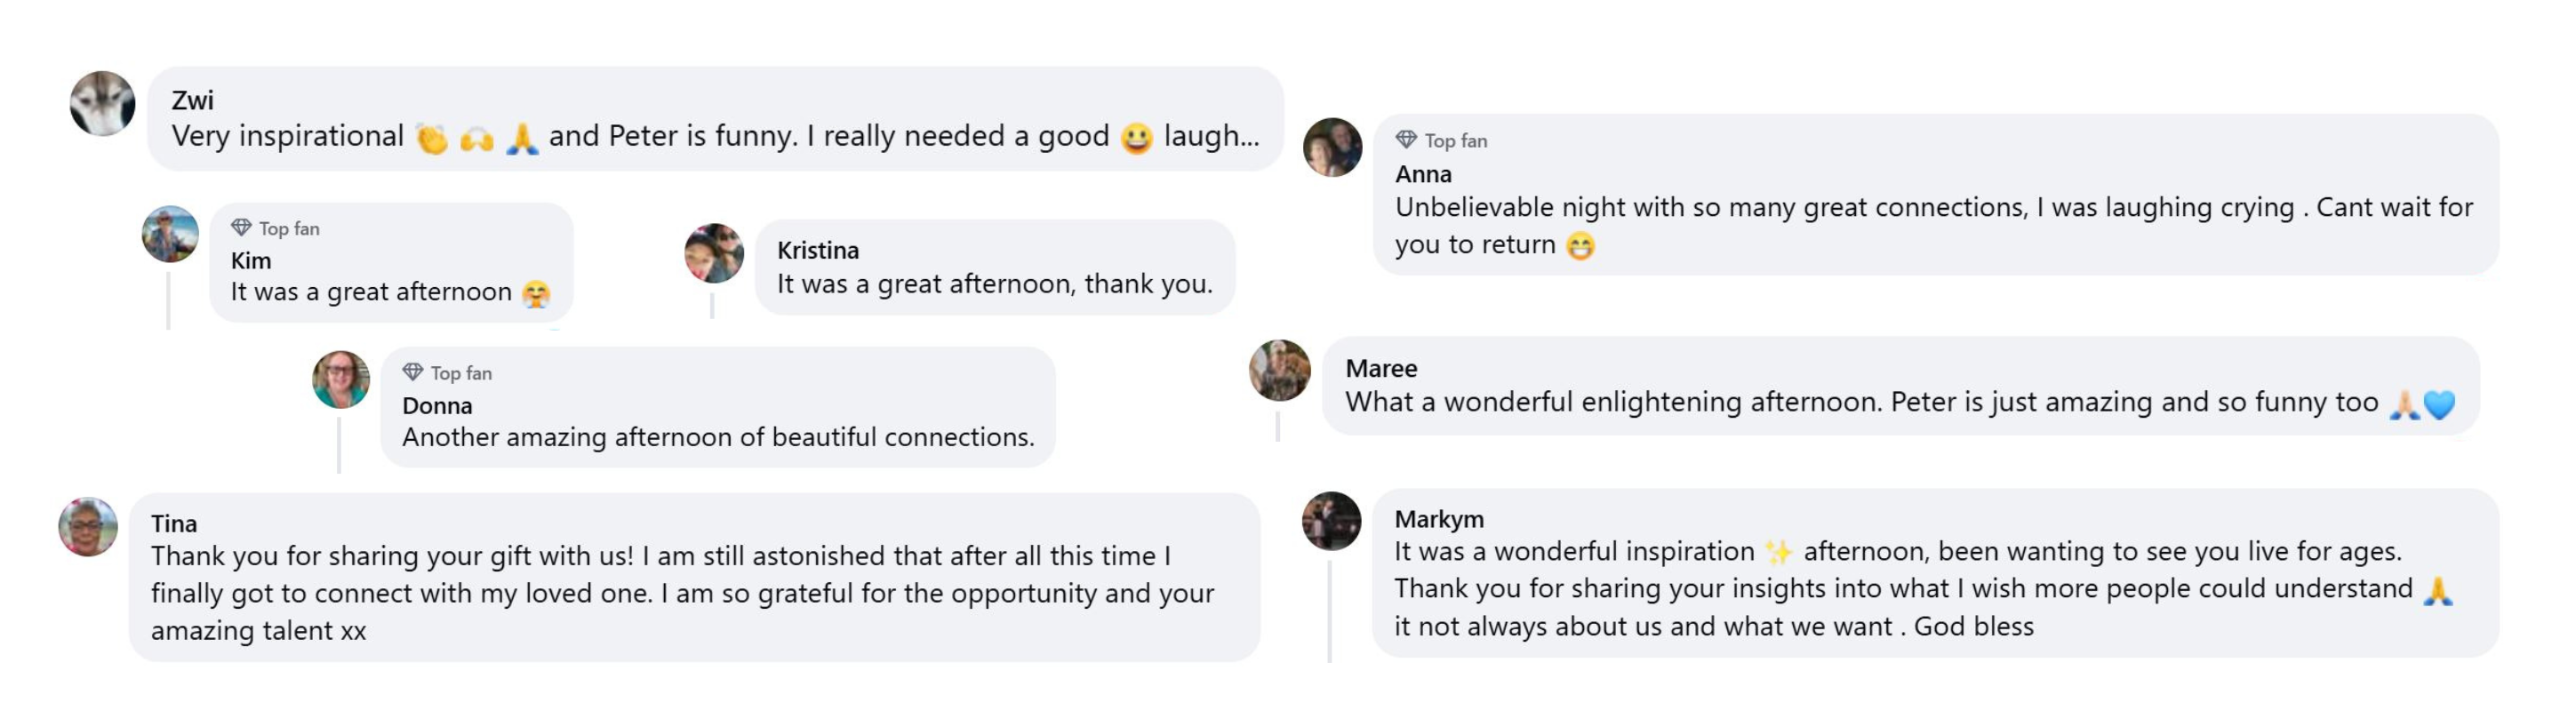The height and width of the screenshot is (711, 2560).
Task: Click the Top fan diamond badge above Anna
Action: (x=1406, y=140)
